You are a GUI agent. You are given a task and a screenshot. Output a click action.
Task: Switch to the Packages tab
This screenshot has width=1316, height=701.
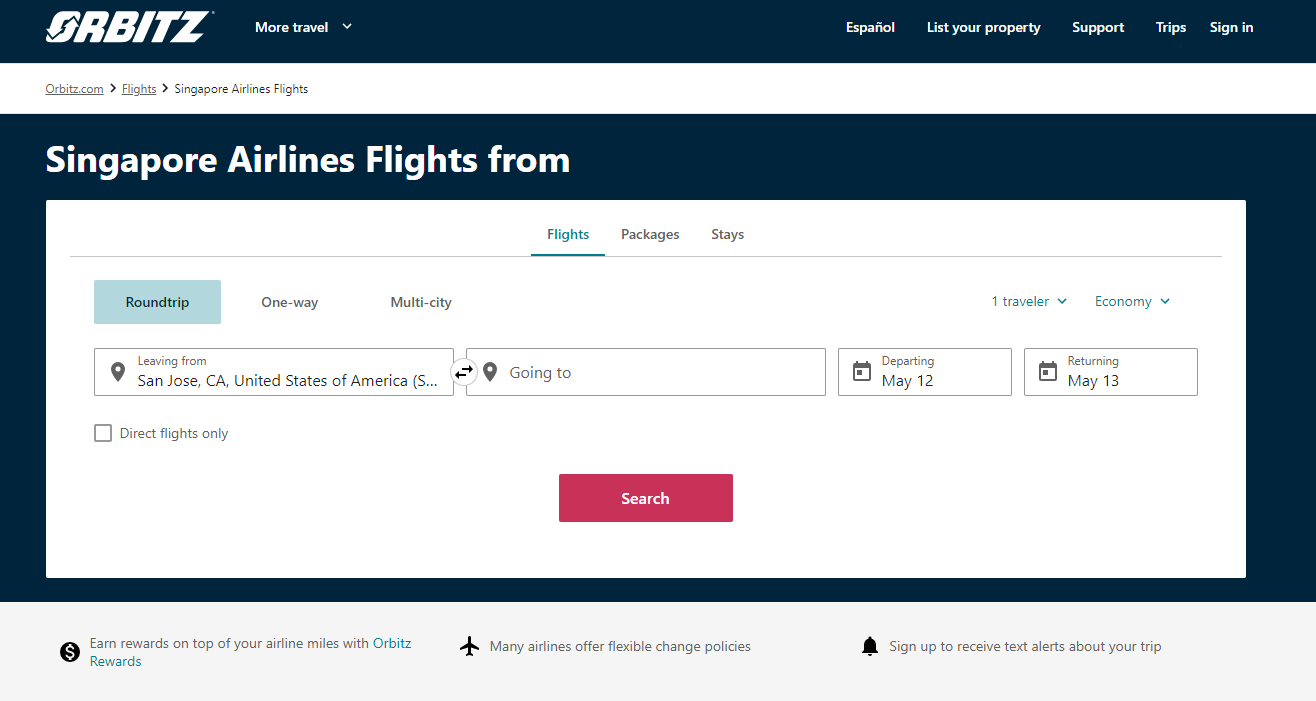click(x=650, y=234)
